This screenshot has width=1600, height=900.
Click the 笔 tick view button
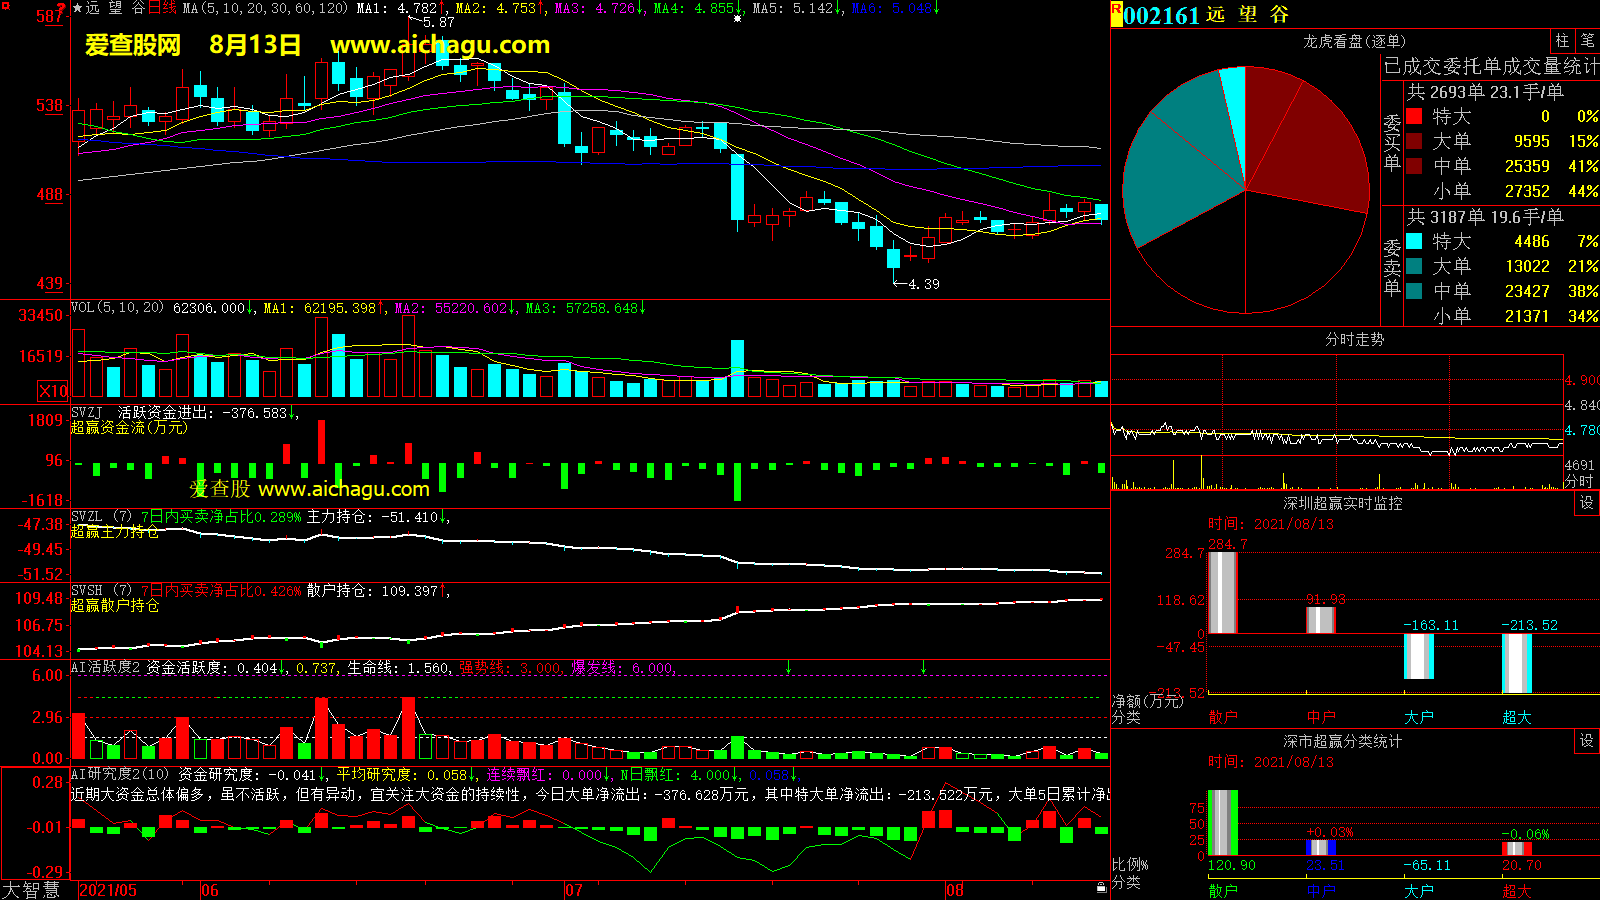(1587, 41)
